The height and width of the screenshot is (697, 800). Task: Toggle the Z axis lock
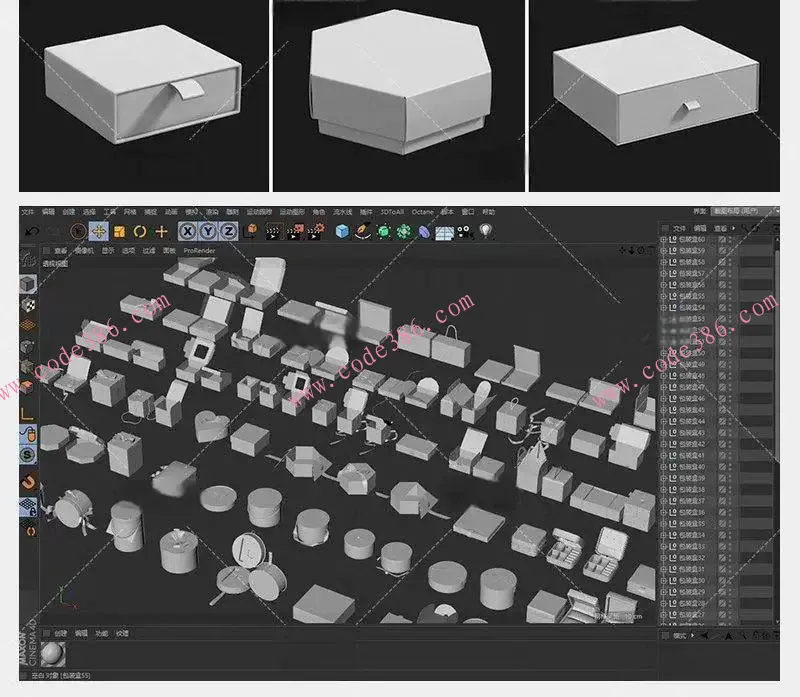coord(229,231)
